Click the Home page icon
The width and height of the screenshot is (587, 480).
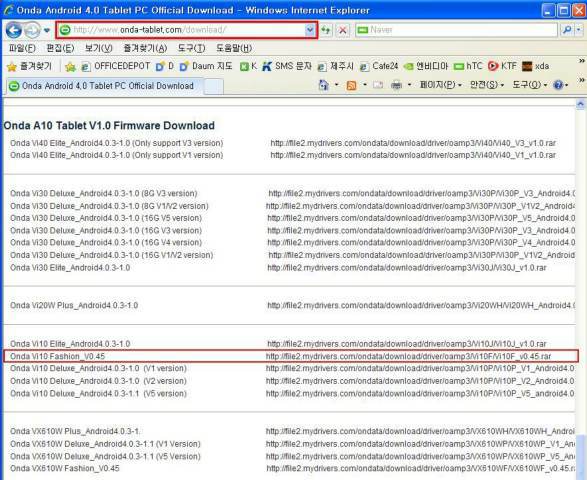[323, 85]
